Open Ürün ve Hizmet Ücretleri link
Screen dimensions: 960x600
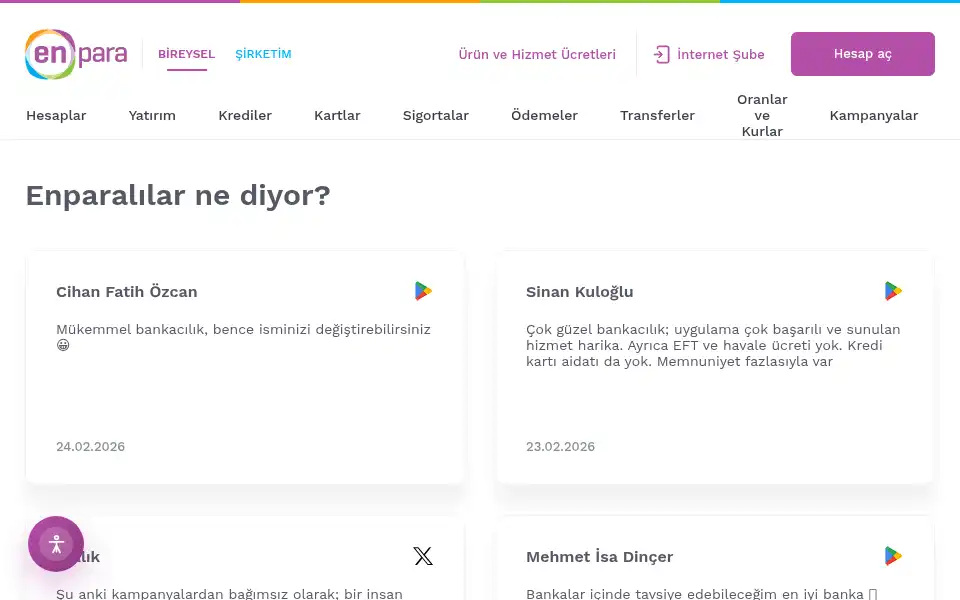click(x=537, y=54)
